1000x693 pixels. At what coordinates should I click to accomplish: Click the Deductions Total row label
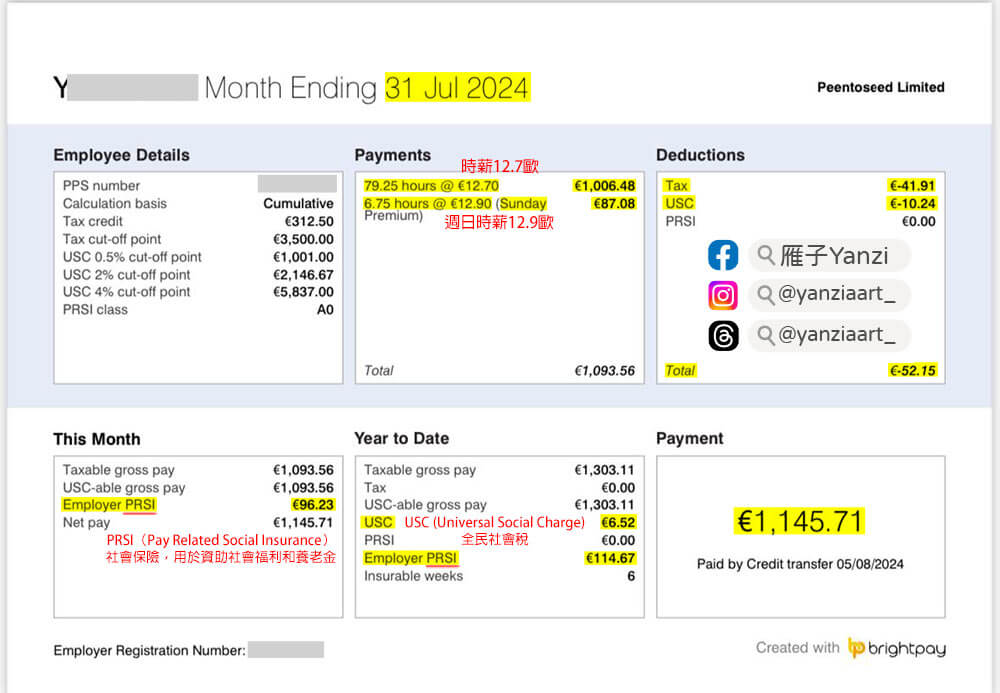click(x=680, y=370)
